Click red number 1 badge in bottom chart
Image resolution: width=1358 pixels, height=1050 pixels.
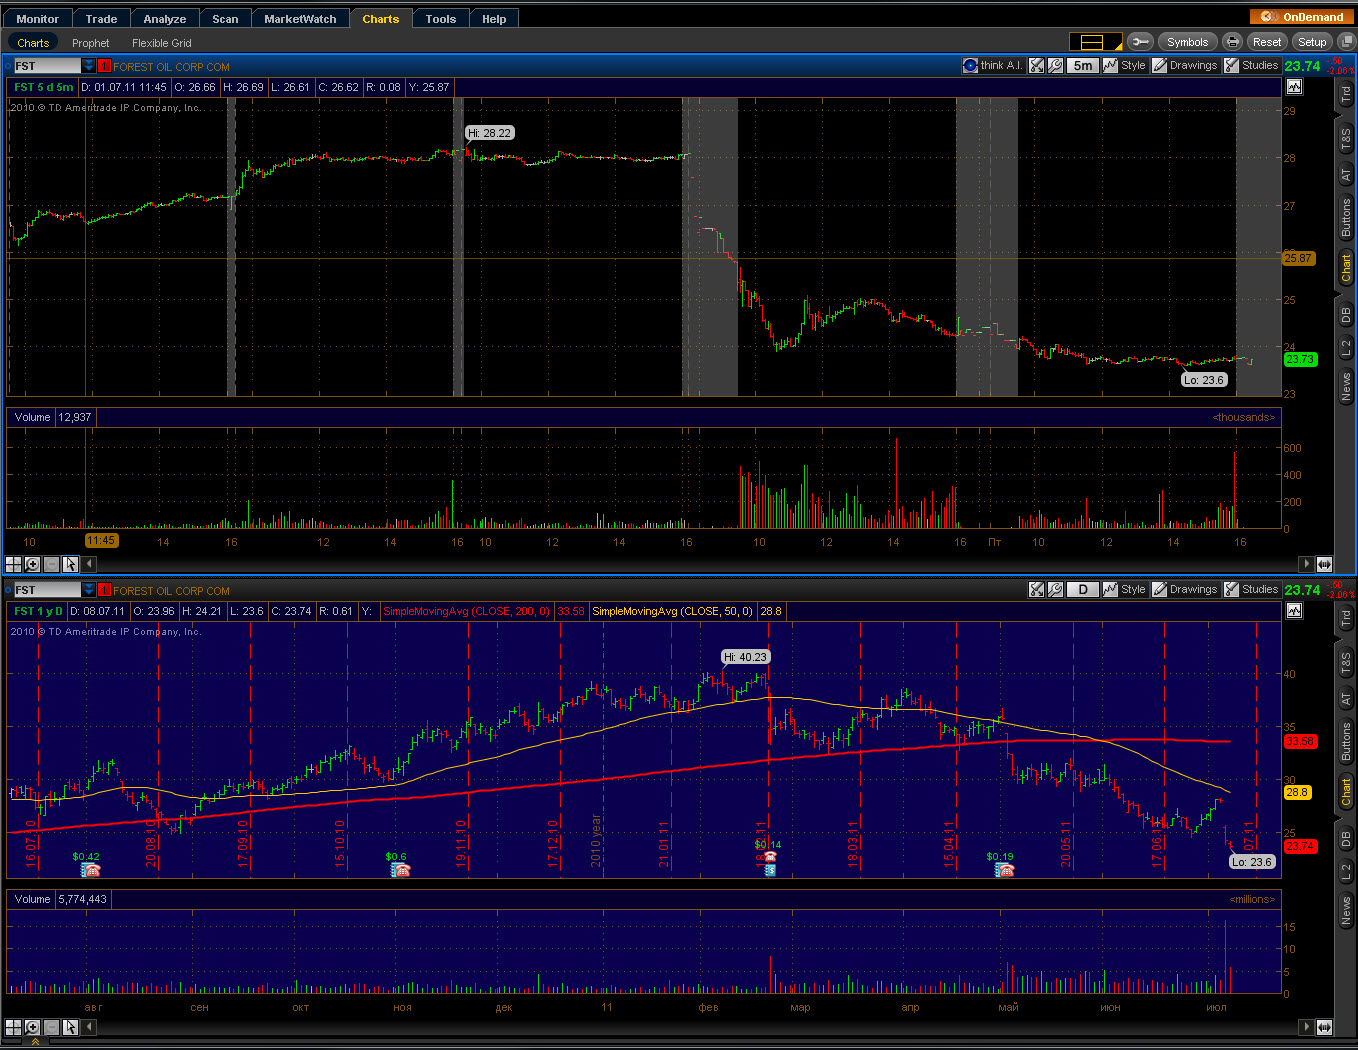(104, 590)
